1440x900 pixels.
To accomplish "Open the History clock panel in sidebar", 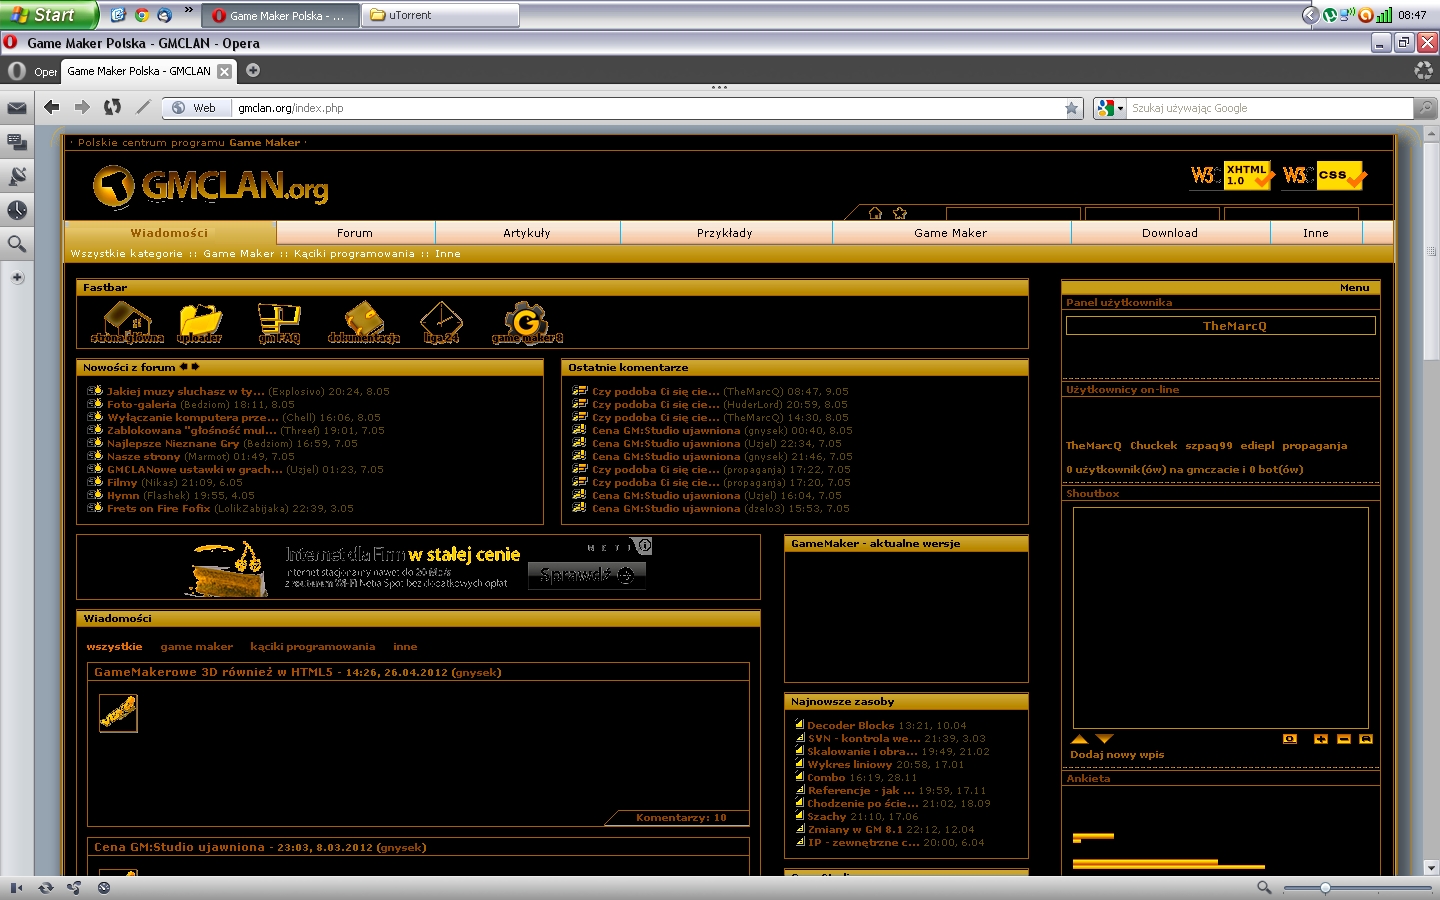I will tap(17, 210).
